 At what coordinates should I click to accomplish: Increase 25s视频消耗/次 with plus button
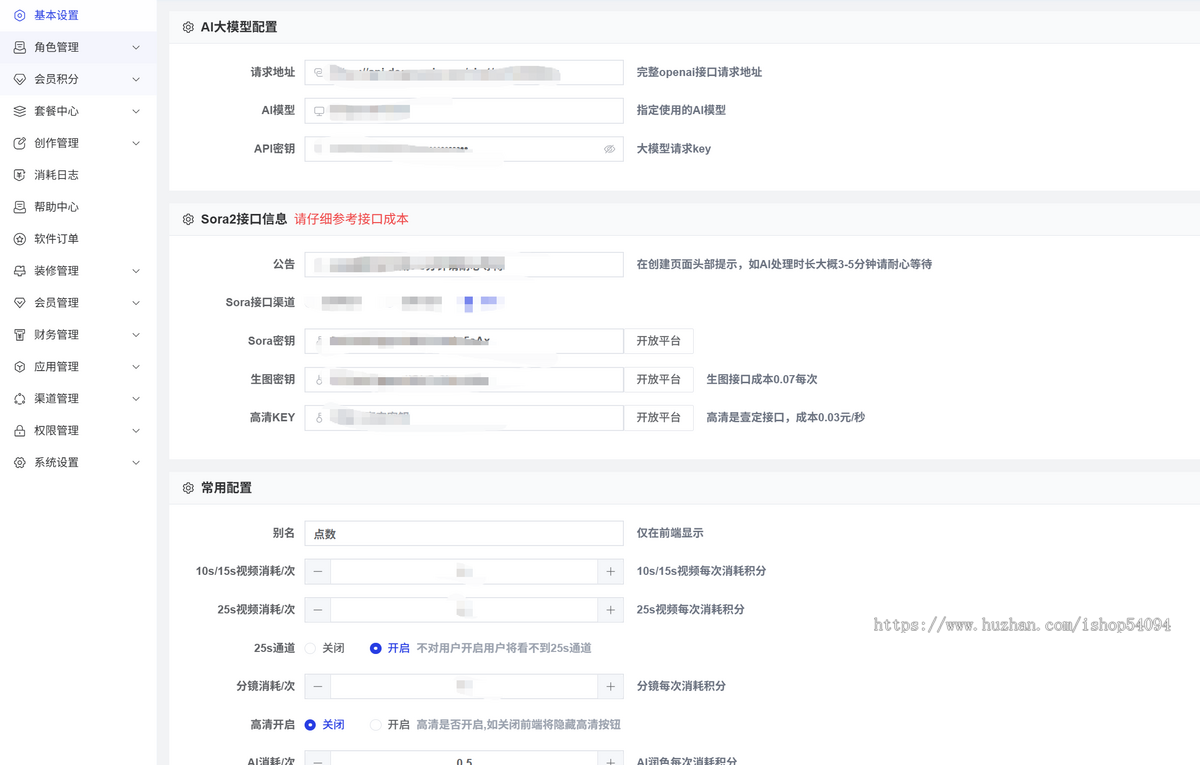610,610
